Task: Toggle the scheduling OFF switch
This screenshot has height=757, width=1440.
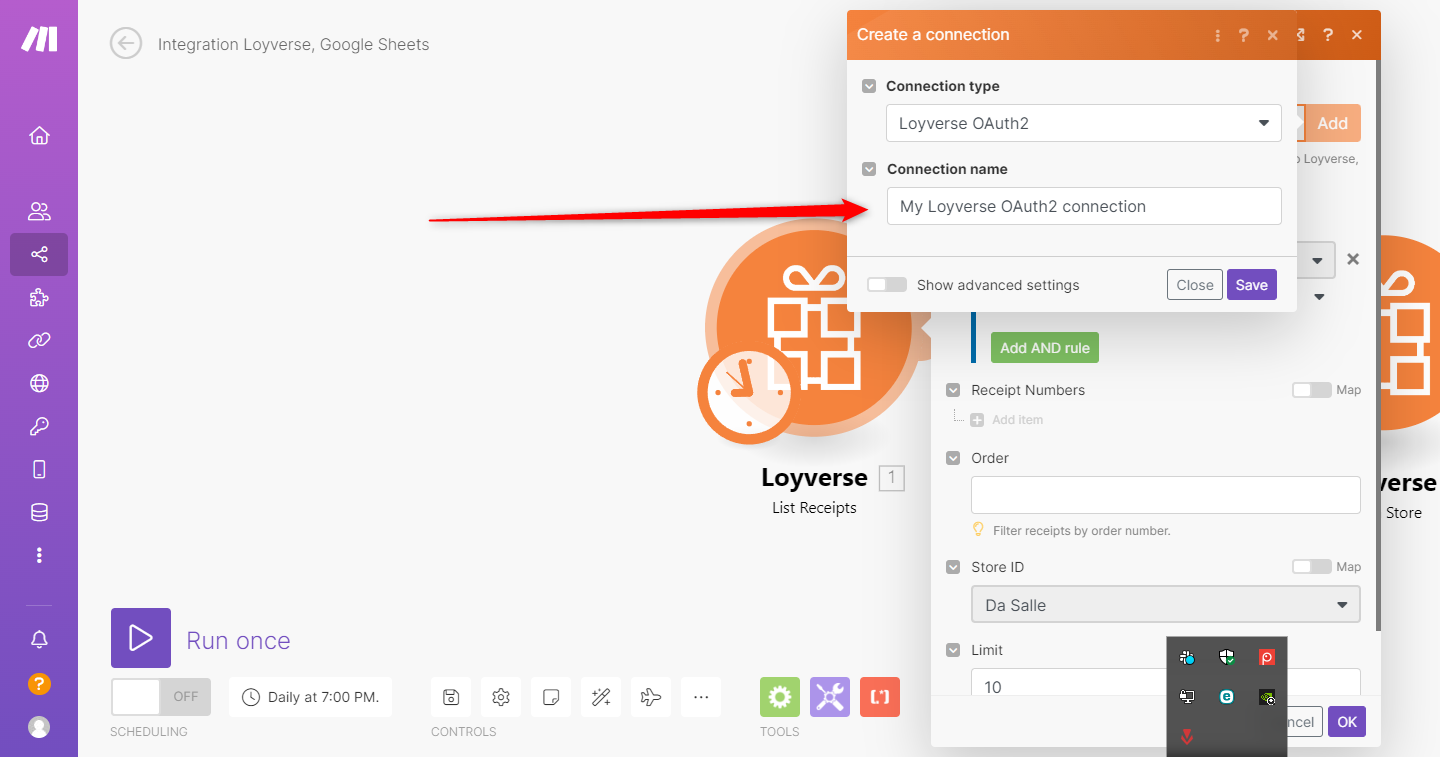Action: tap(160, 697)
